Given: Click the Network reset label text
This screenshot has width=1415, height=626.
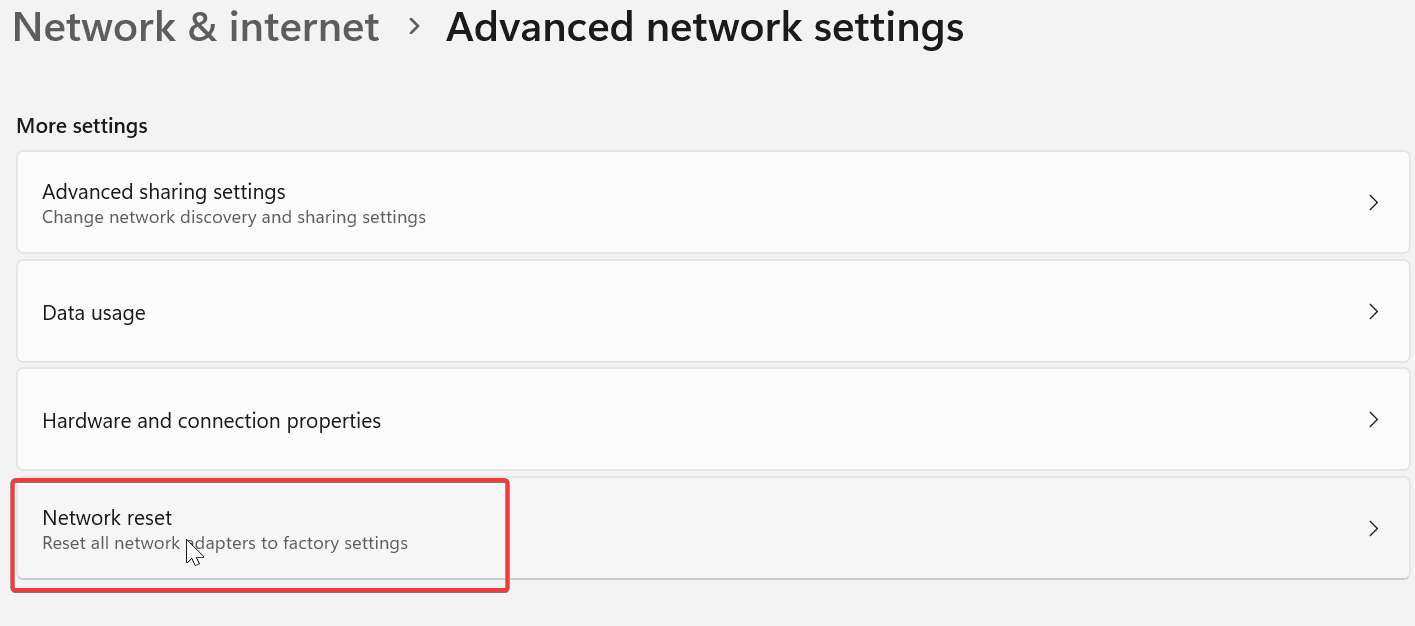Looking at the screenshot, I should tap(107, 517).
